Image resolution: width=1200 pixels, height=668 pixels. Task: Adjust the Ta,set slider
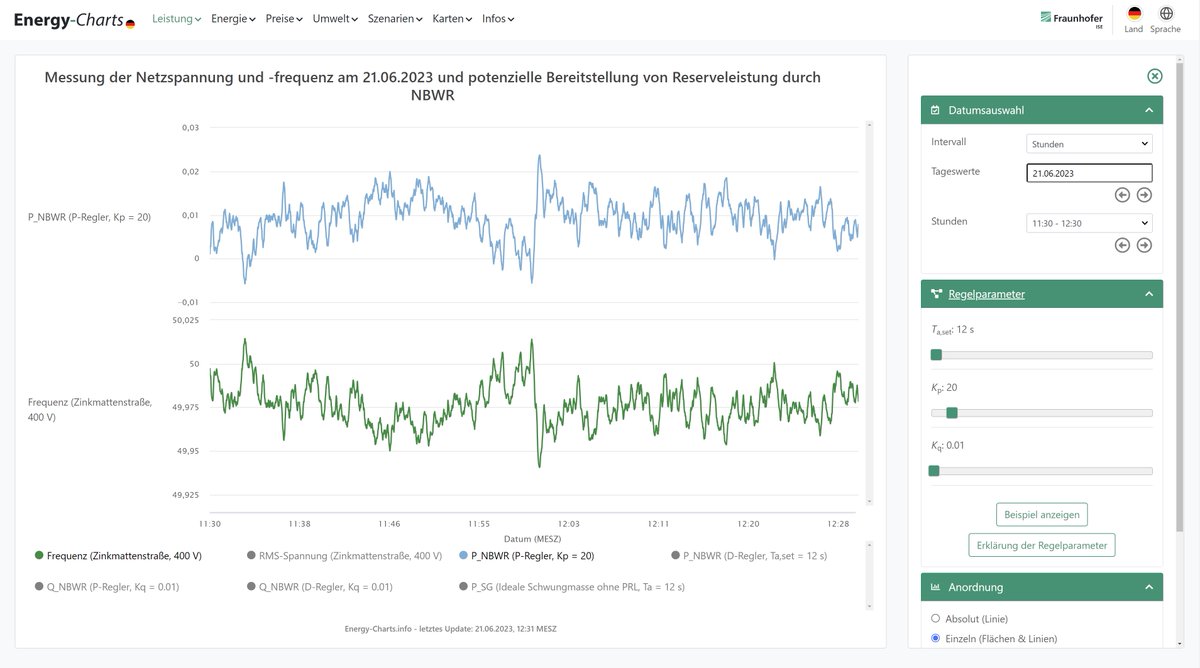(1041, 355)
